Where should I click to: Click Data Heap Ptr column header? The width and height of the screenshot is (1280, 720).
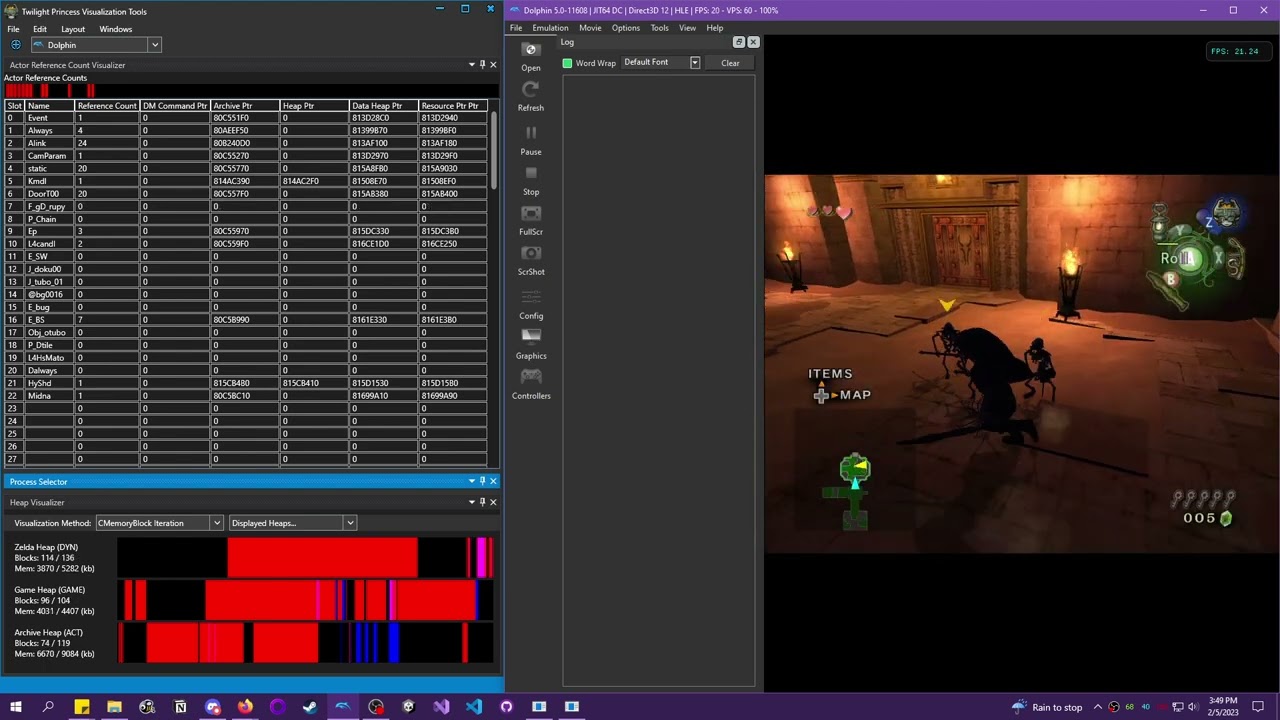click(383, 105)
